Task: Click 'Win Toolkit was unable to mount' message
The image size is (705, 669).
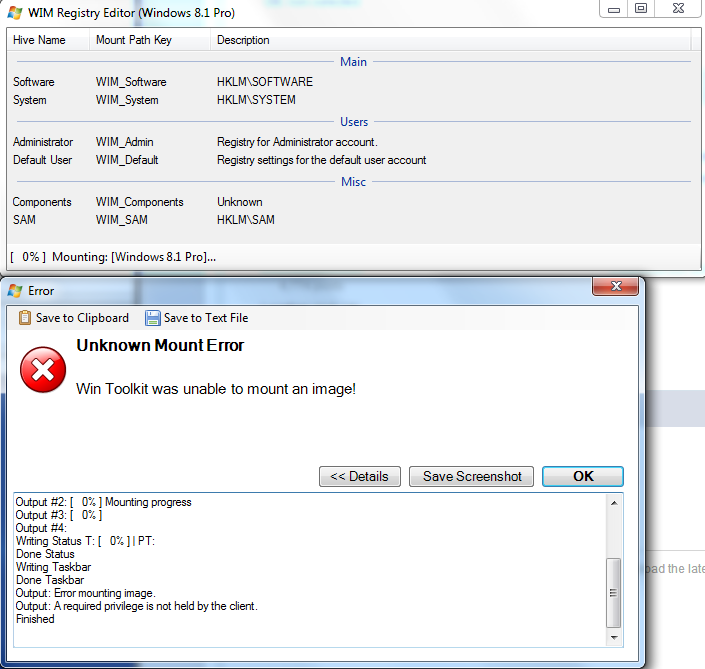Action: (x=216, y=389)
